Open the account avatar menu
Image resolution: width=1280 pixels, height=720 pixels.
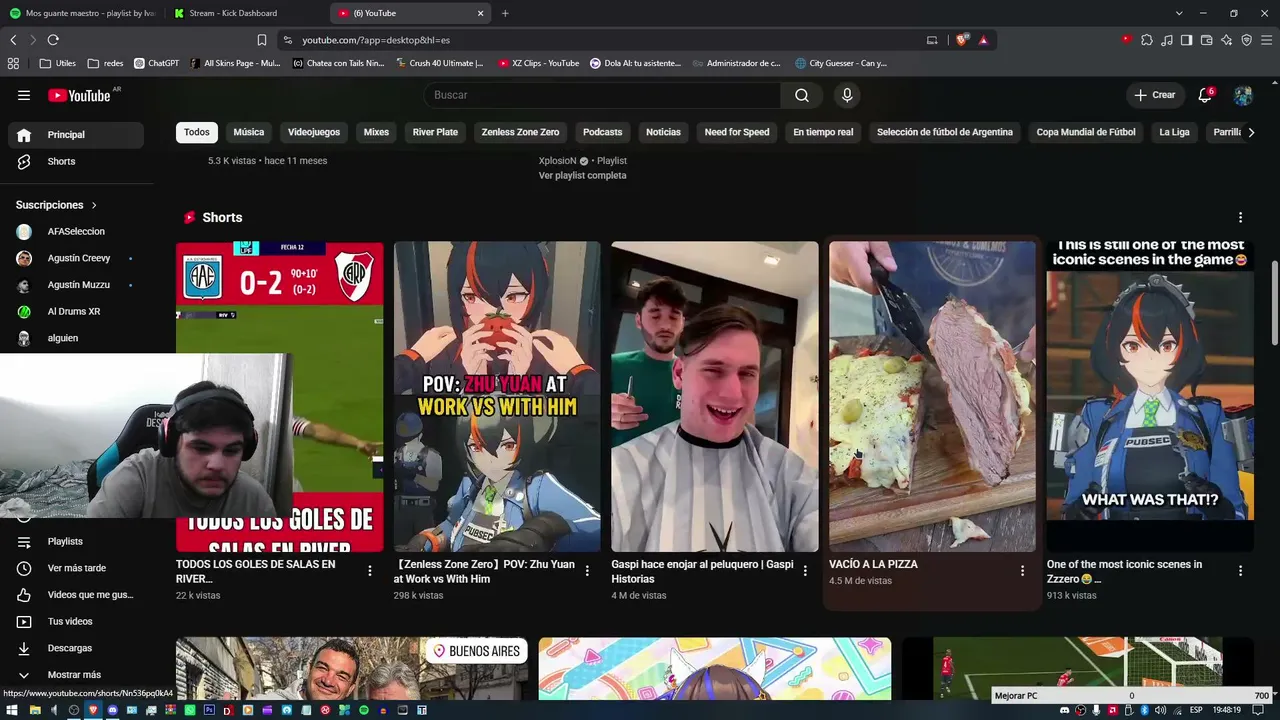1243,95
